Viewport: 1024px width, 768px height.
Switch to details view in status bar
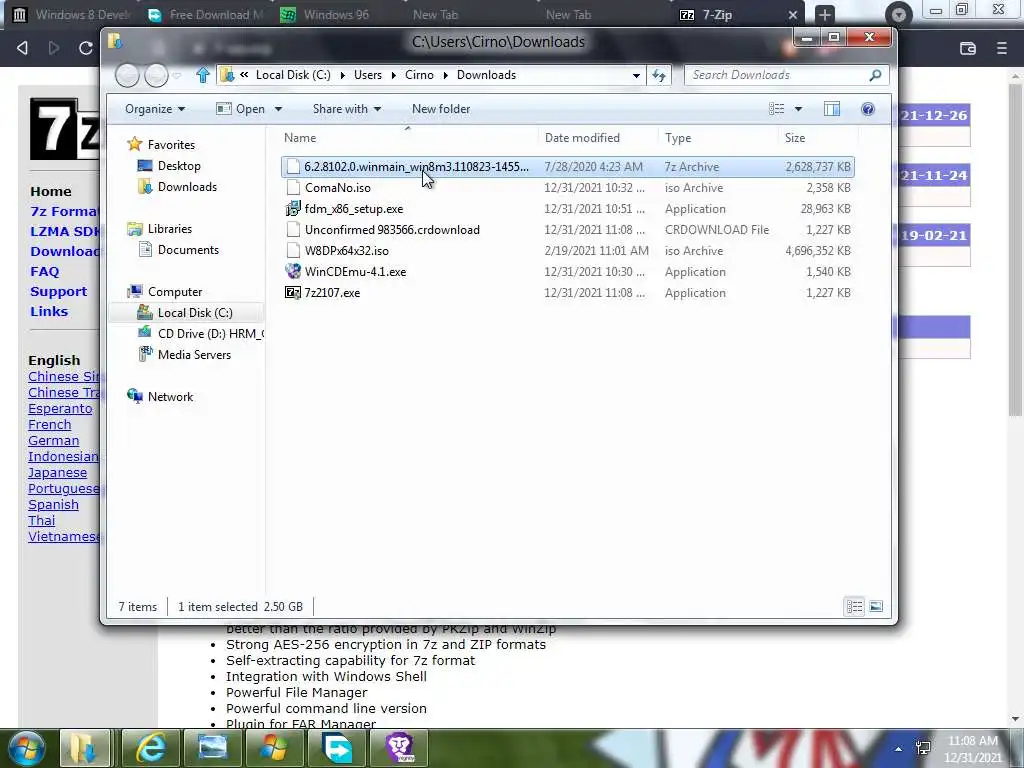pos(854,607)
